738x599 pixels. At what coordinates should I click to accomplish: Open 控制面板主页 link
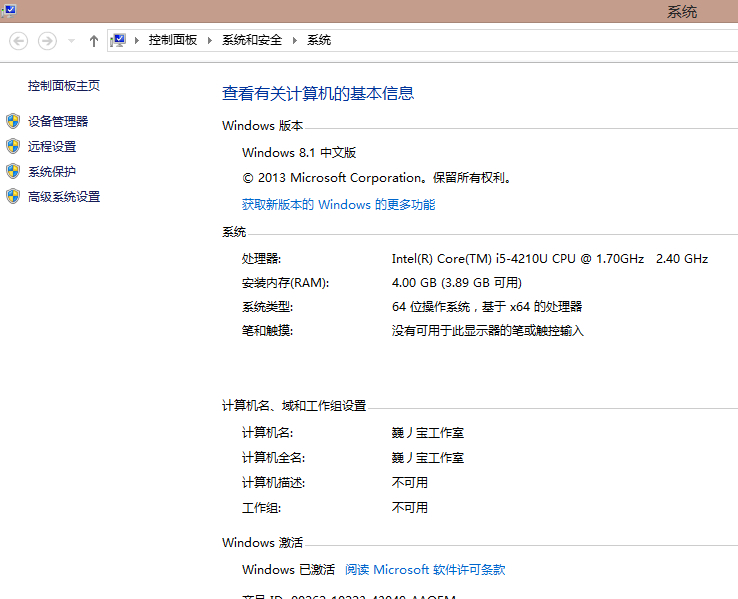click(x=64, y=86)
